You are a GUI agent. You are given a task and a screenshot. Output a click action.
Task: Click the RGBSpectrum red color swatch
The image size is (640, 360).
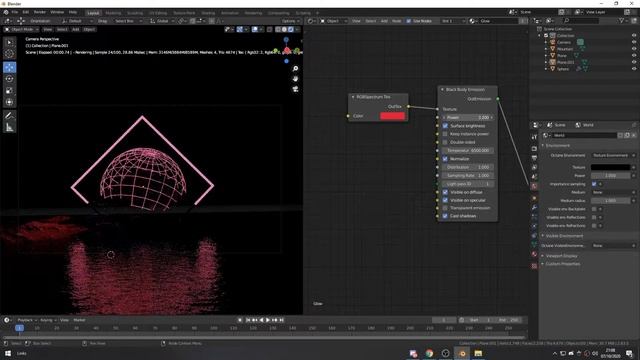pyautogui.click(x=392, y=116)
